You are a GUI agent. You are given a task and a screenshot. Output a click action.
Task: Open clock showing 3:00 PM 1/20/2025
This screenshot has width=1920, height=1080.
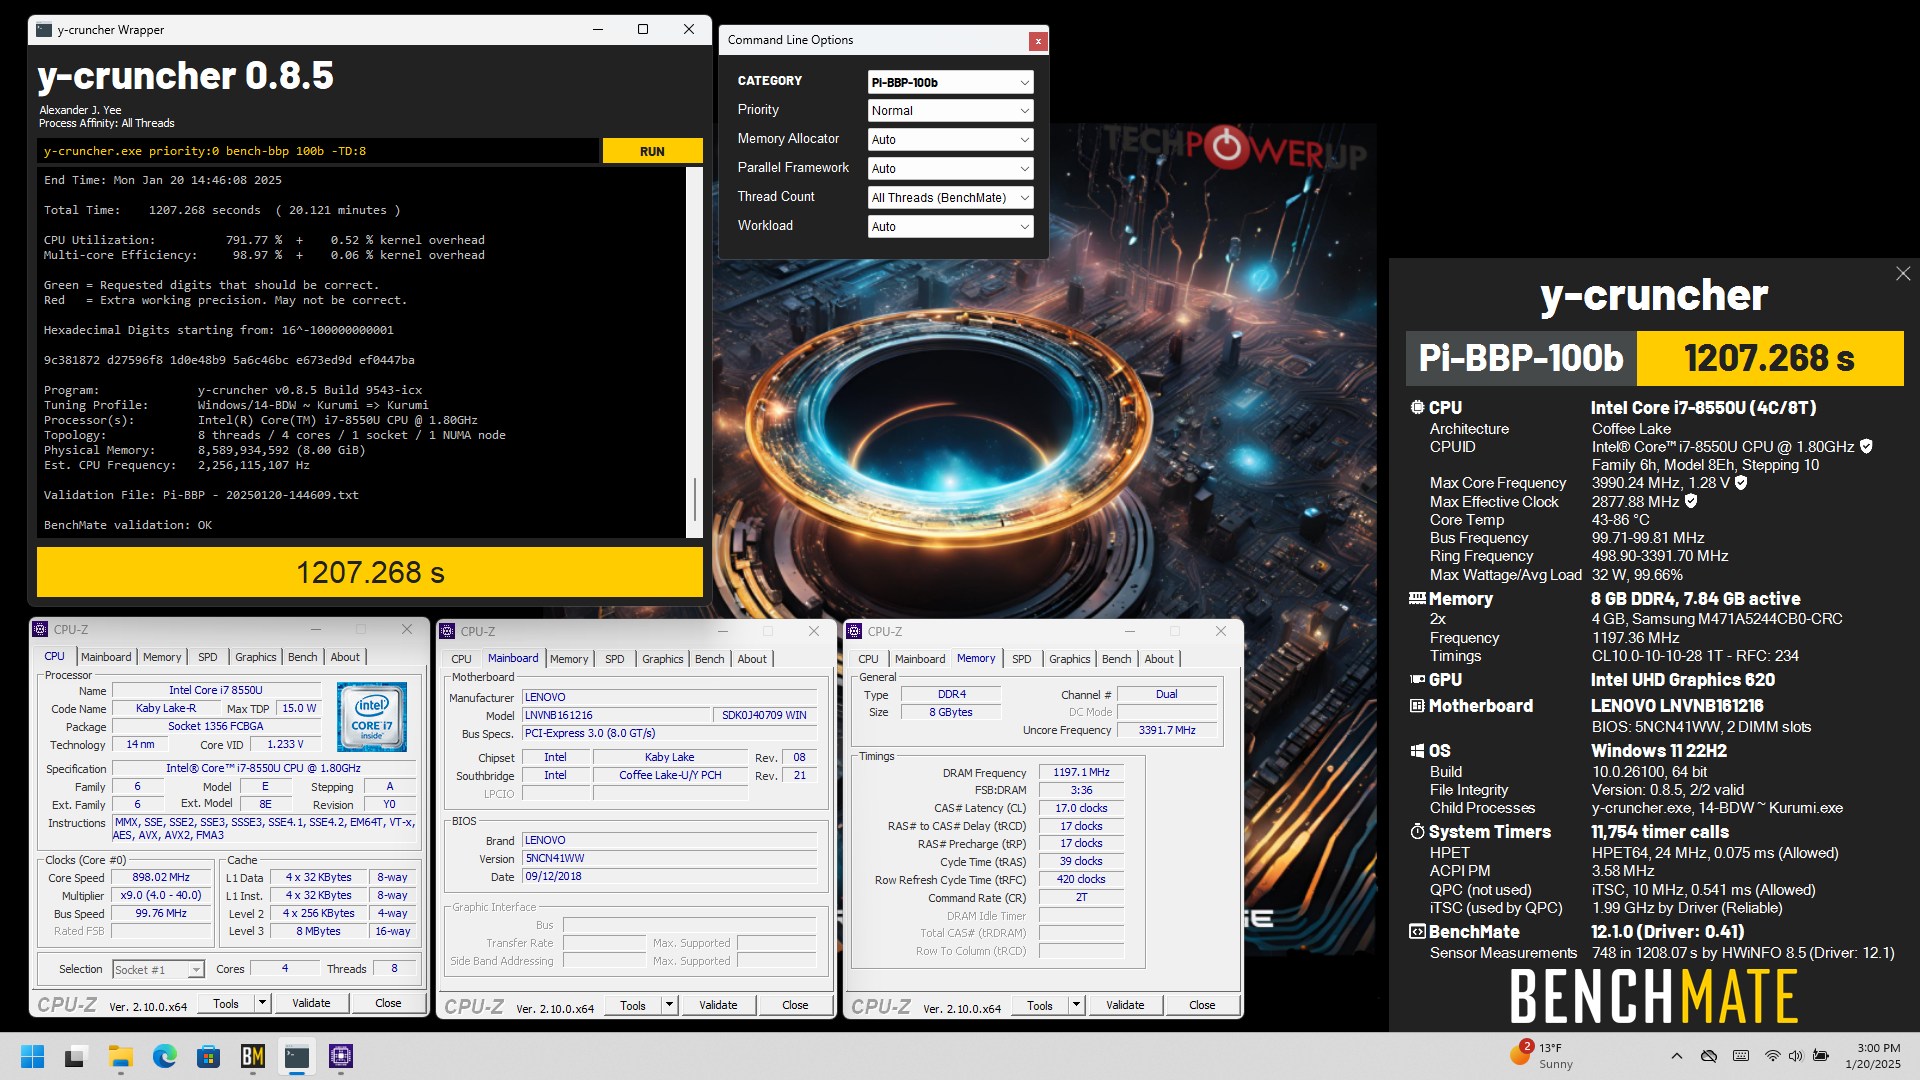pyautogui.click(x=1873, y=1056)
